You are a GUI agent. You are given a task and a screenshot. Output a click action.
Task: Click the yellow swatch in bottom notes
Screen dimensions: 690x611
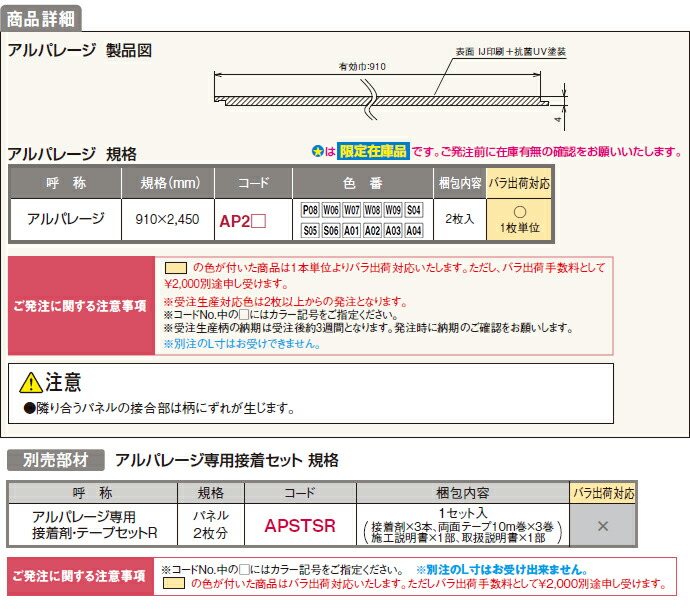click(176, 582)
